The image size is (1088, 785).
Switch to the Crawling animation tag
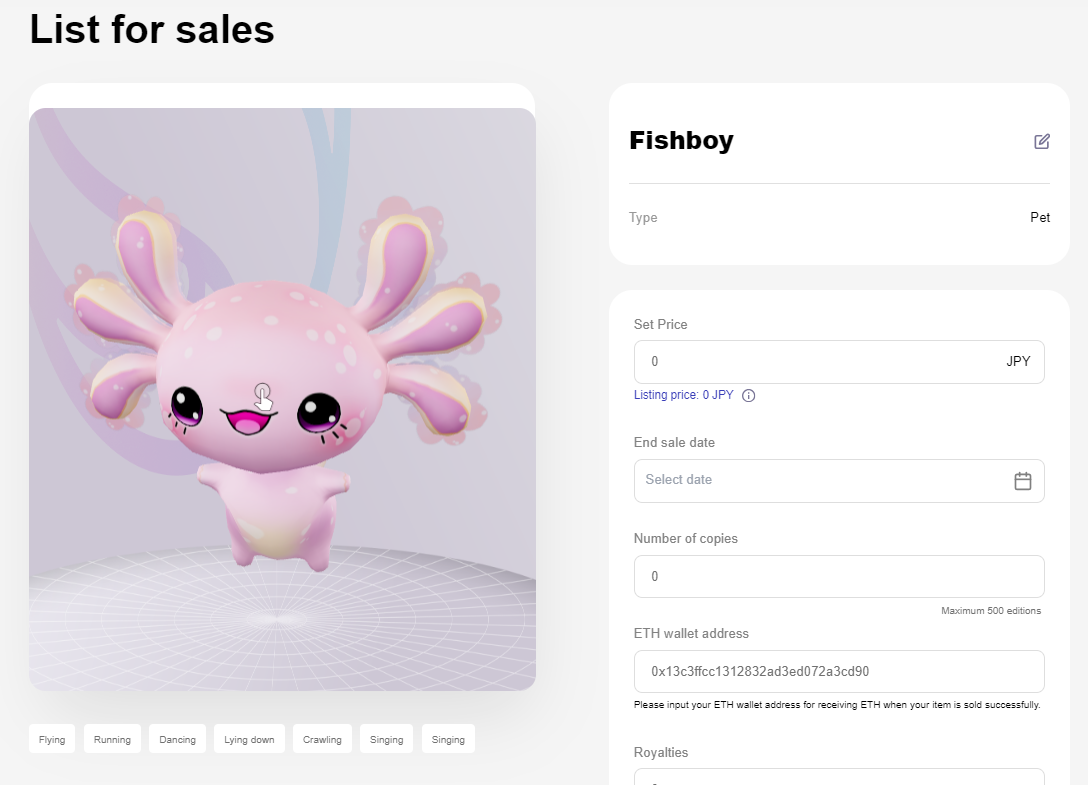pos(322,740)
